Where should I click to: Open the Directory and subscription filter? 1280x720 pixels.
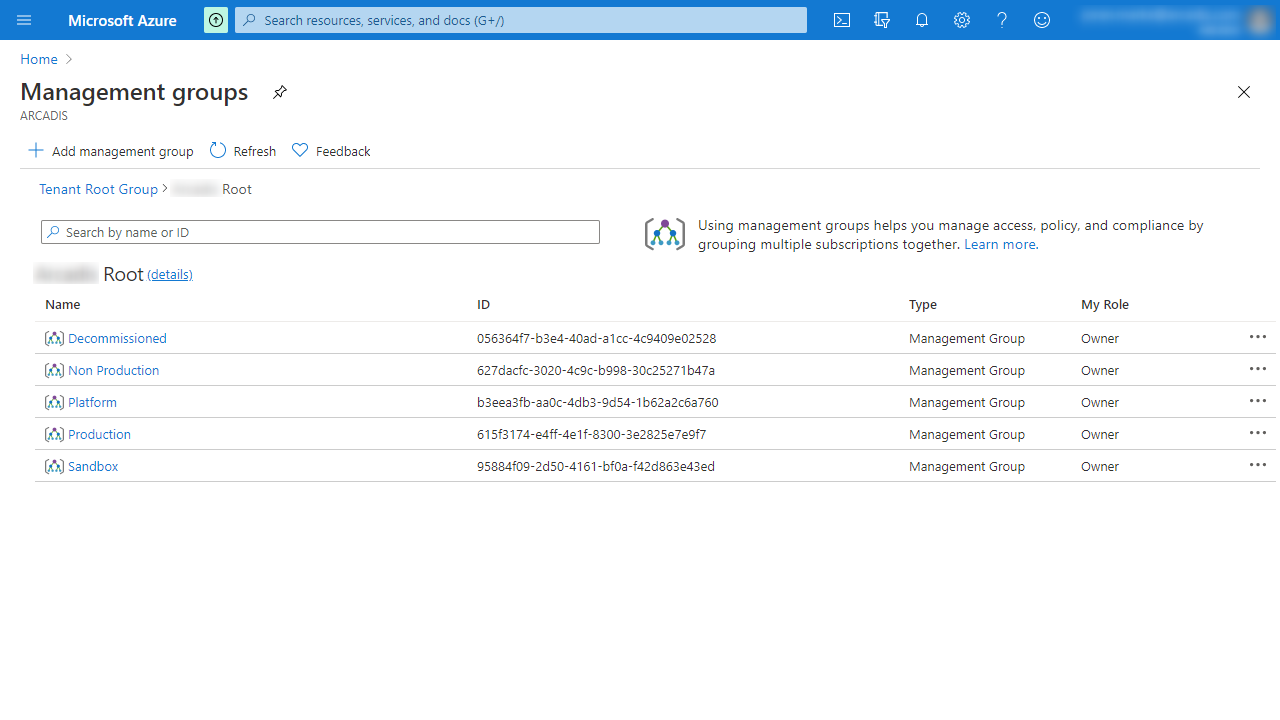(x=882, y=20)
